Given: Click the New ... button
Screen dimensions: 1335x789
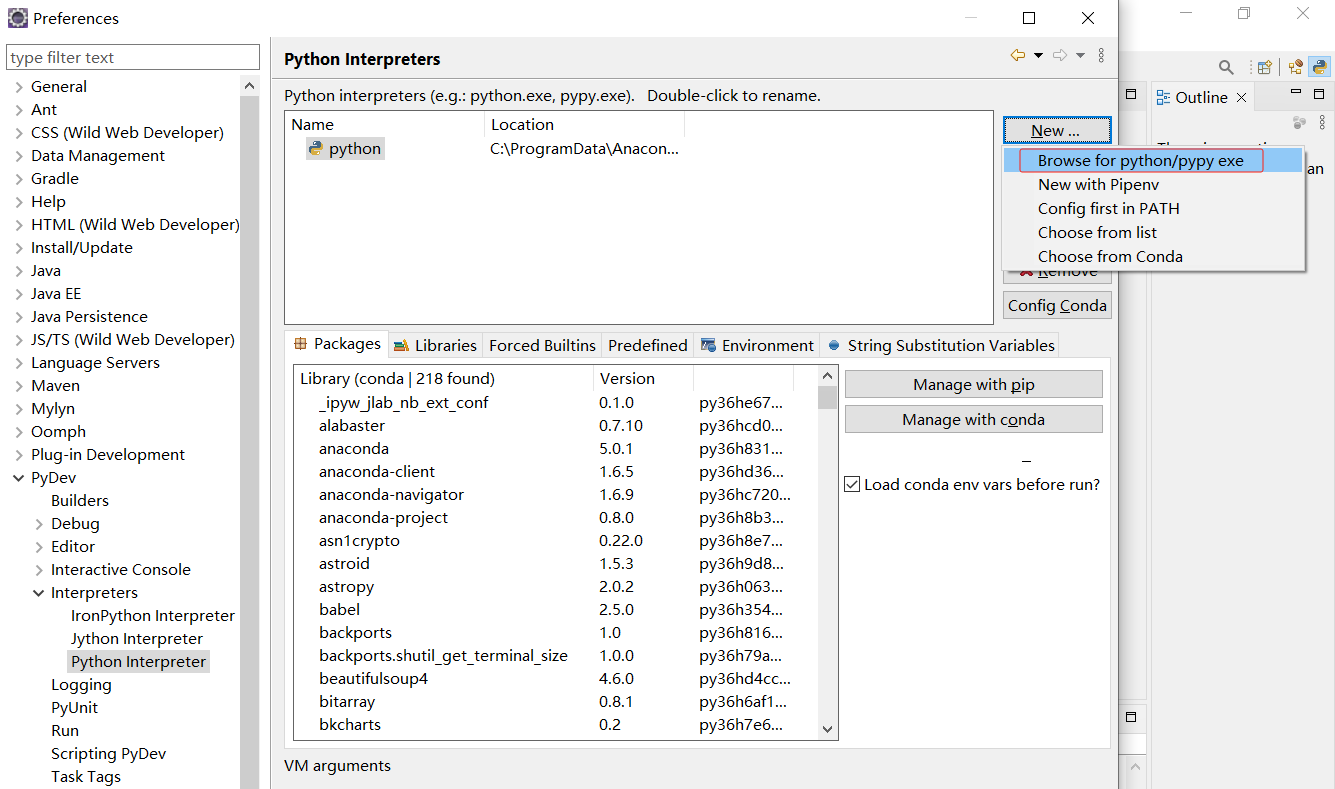Looking at the screenshot, I should click(1057, 130).
